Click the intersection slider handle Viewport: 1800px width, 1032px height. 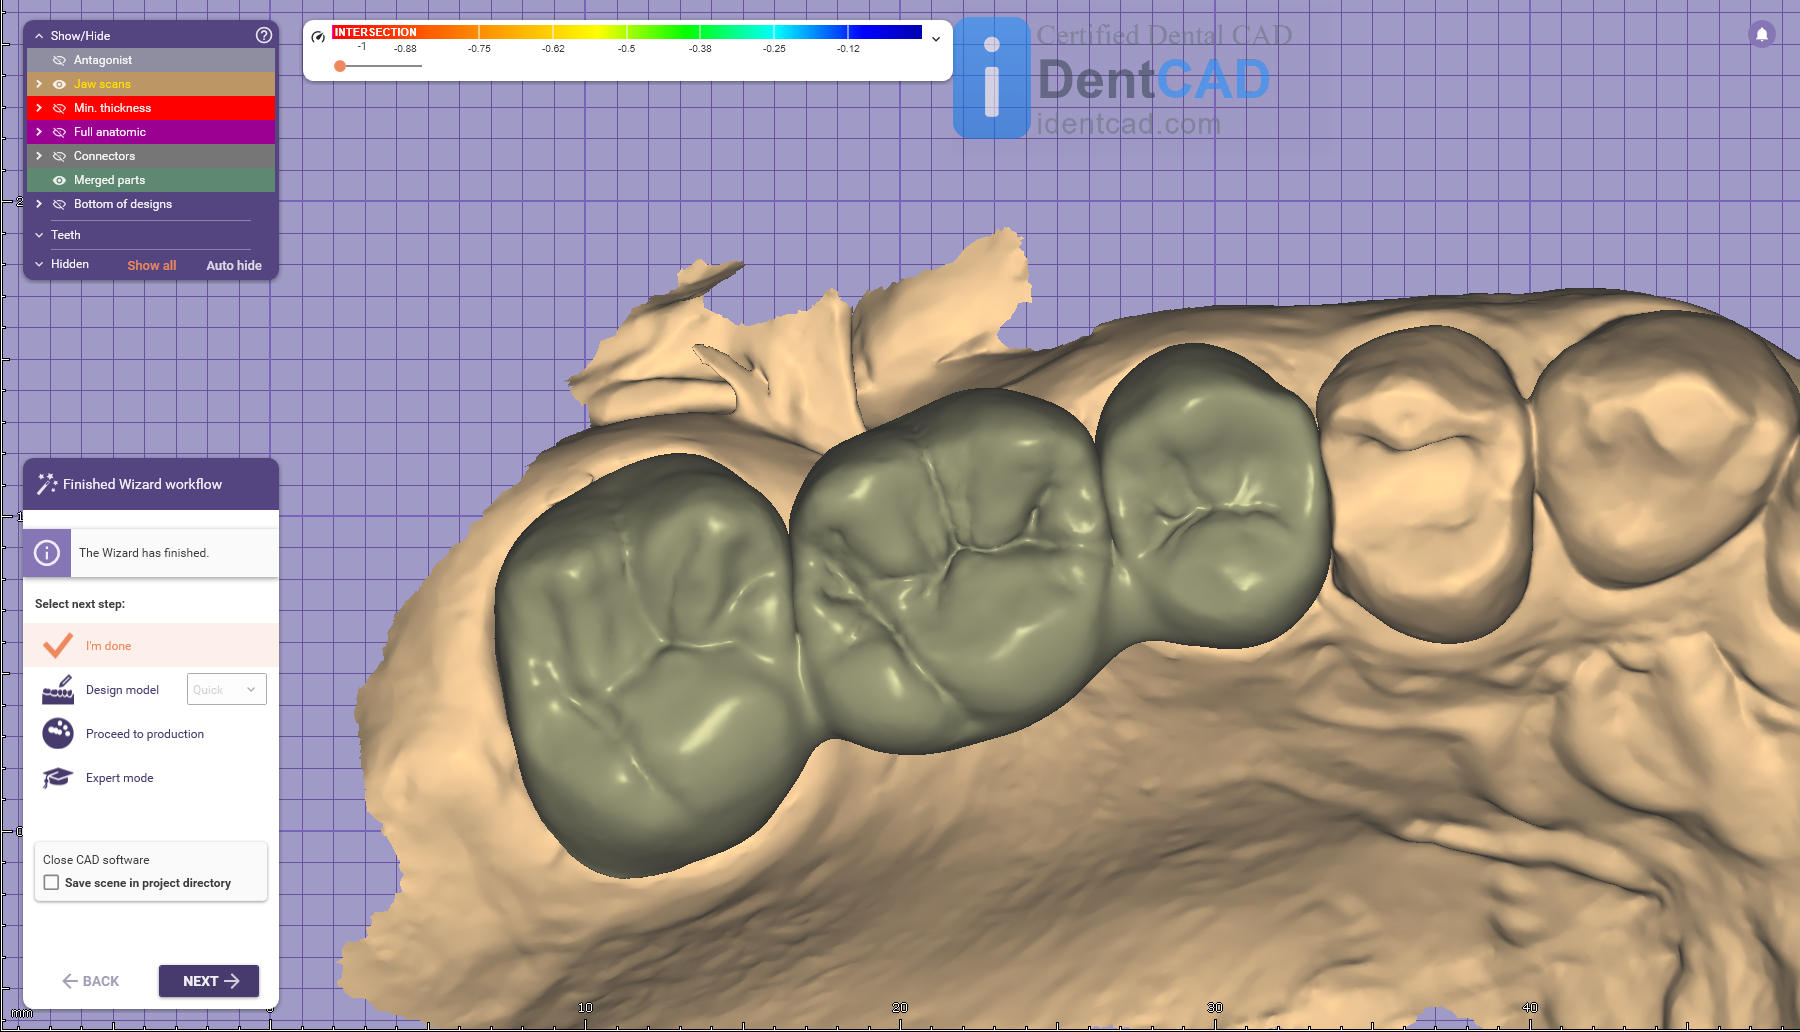(340, 66)
